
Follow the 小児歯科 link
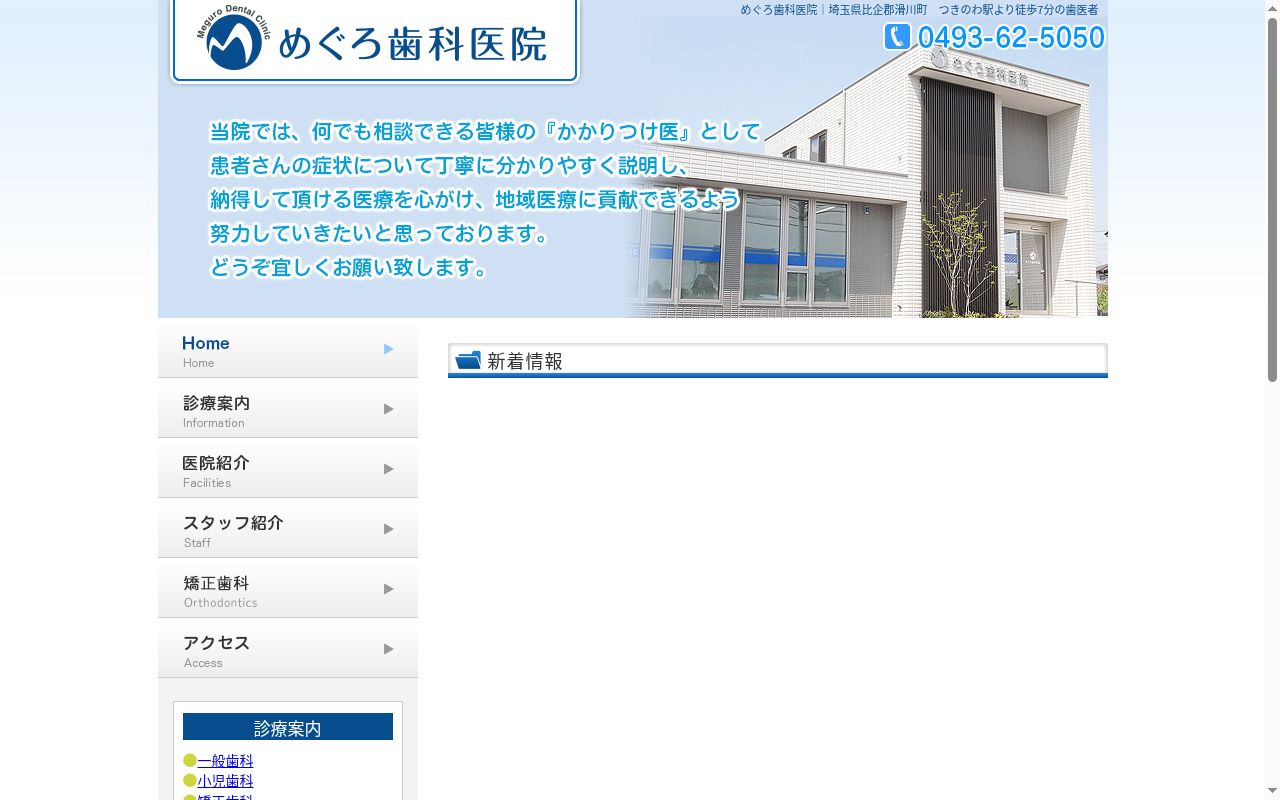click(x=225, y=781)
